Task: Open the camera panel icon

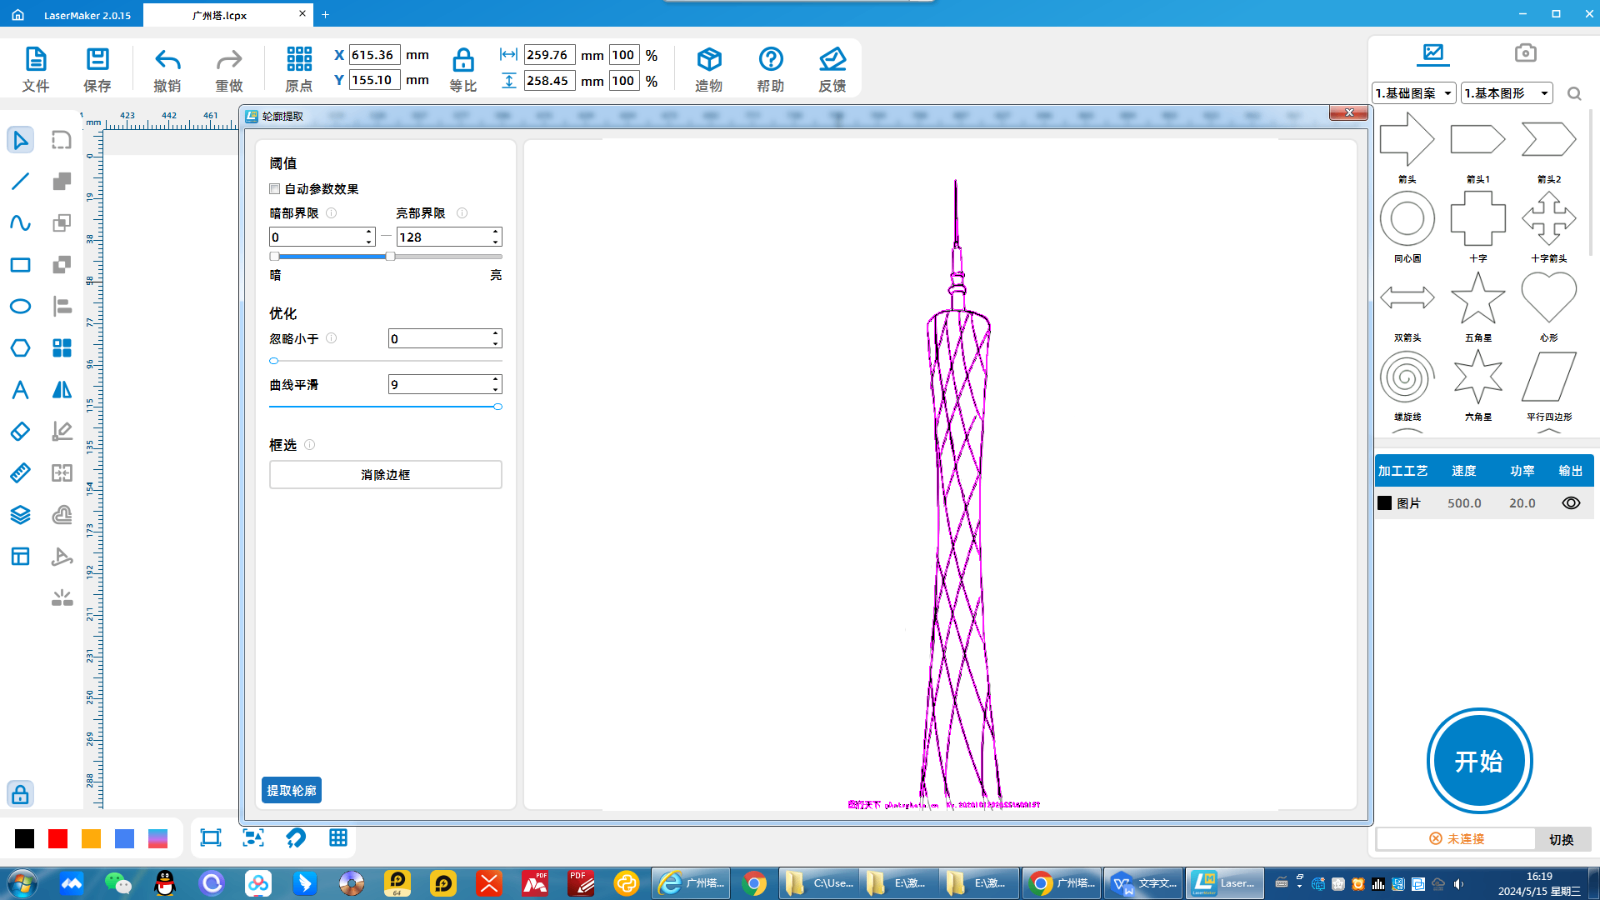Action: point(1525,53)
